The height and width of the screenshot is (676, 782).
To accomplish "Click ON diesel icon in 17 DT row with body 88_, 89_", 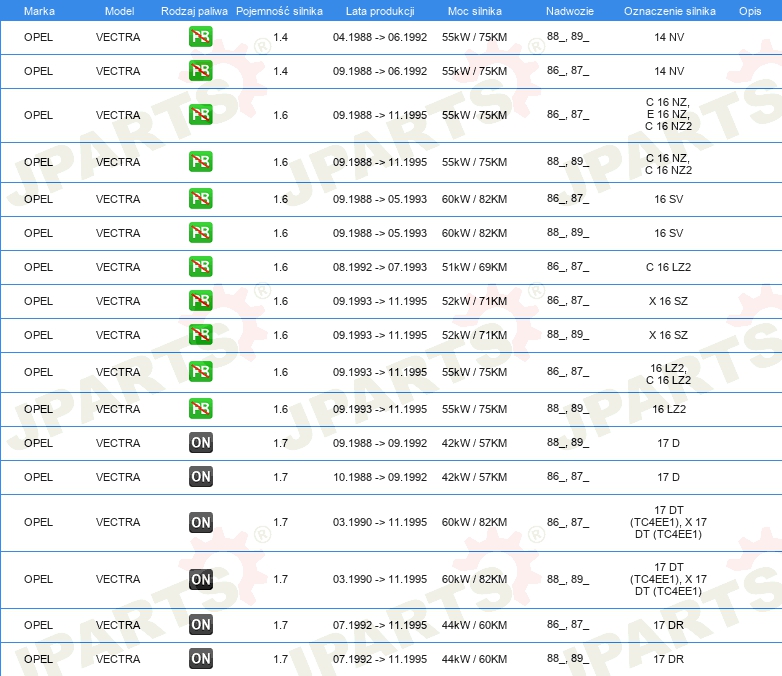I will pos(200,579).
